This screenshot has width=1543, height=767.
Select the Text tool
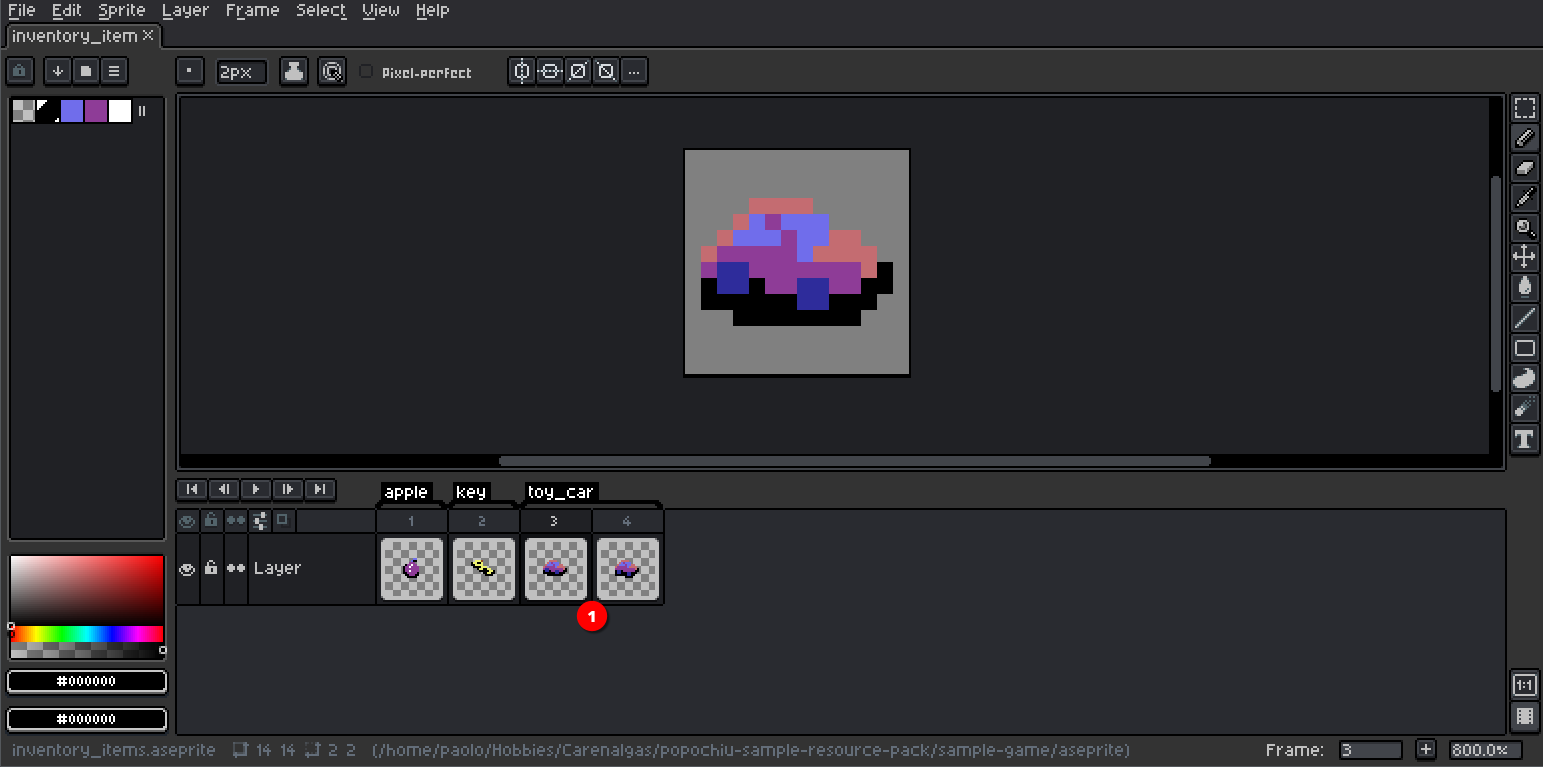[1525, 439]
